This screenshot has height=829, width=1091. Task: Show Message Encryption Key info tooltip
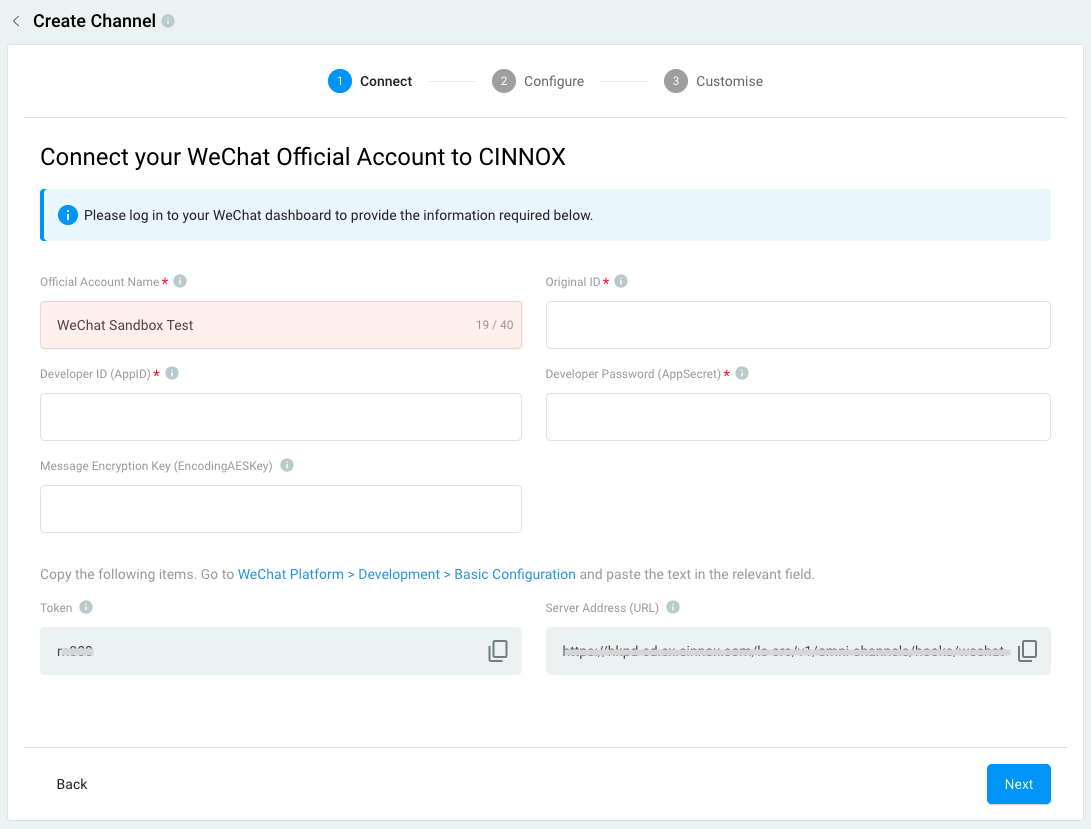287,465
